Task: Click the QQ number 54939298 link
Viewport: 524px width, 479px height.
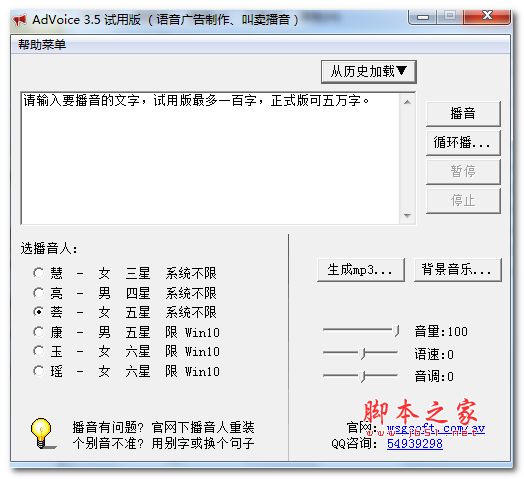Action: point(415,444)
